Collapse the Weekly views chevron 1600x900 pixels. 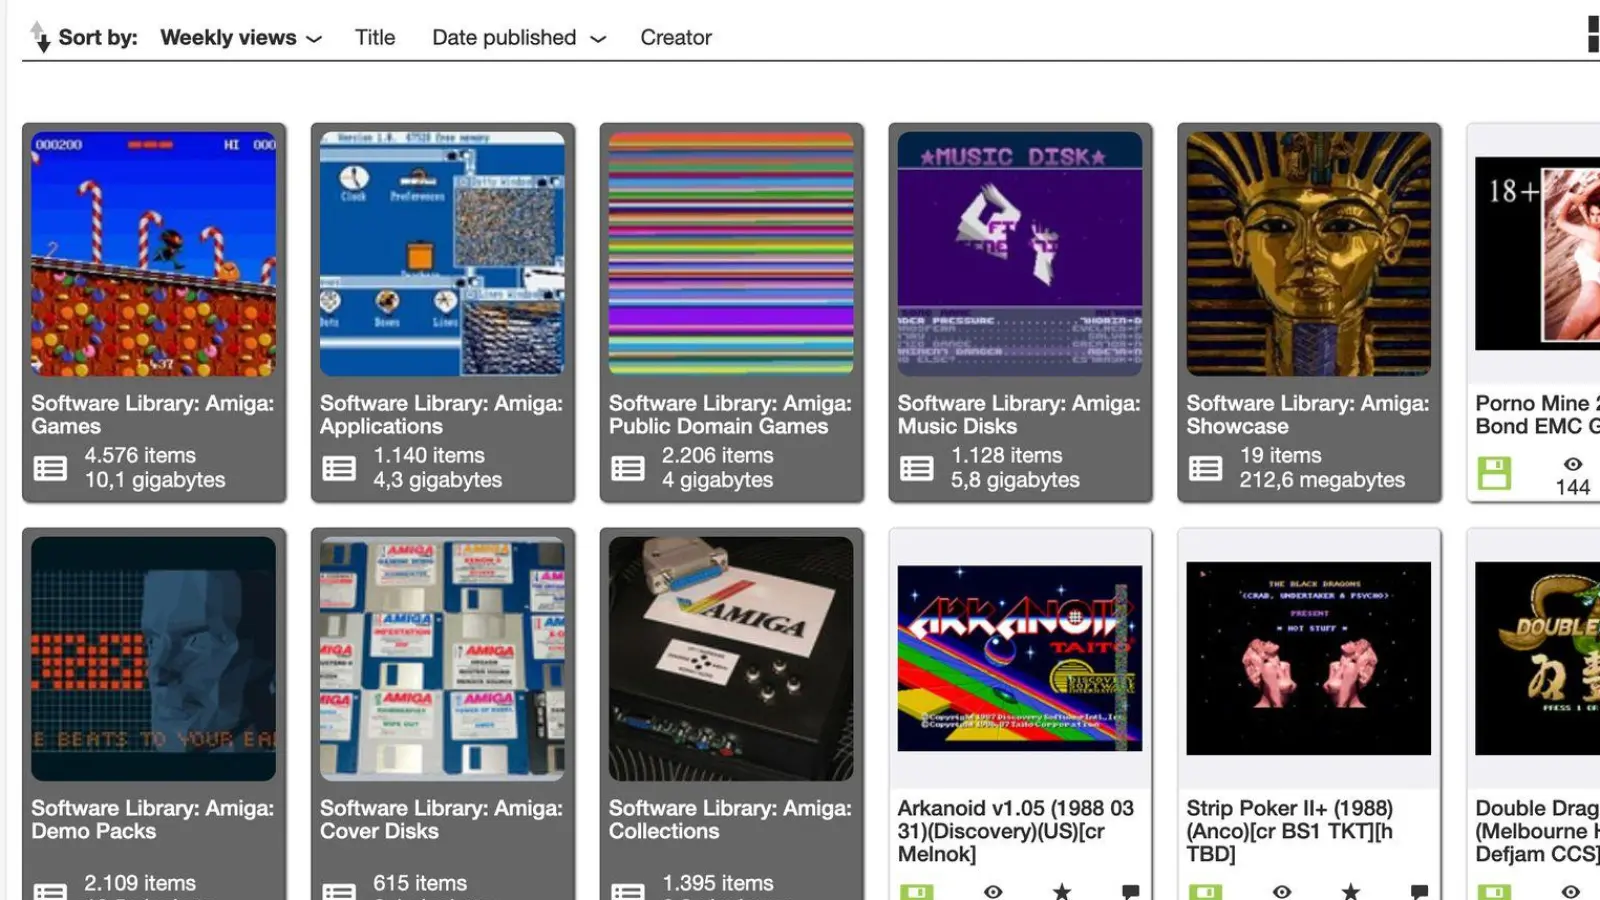314,39
